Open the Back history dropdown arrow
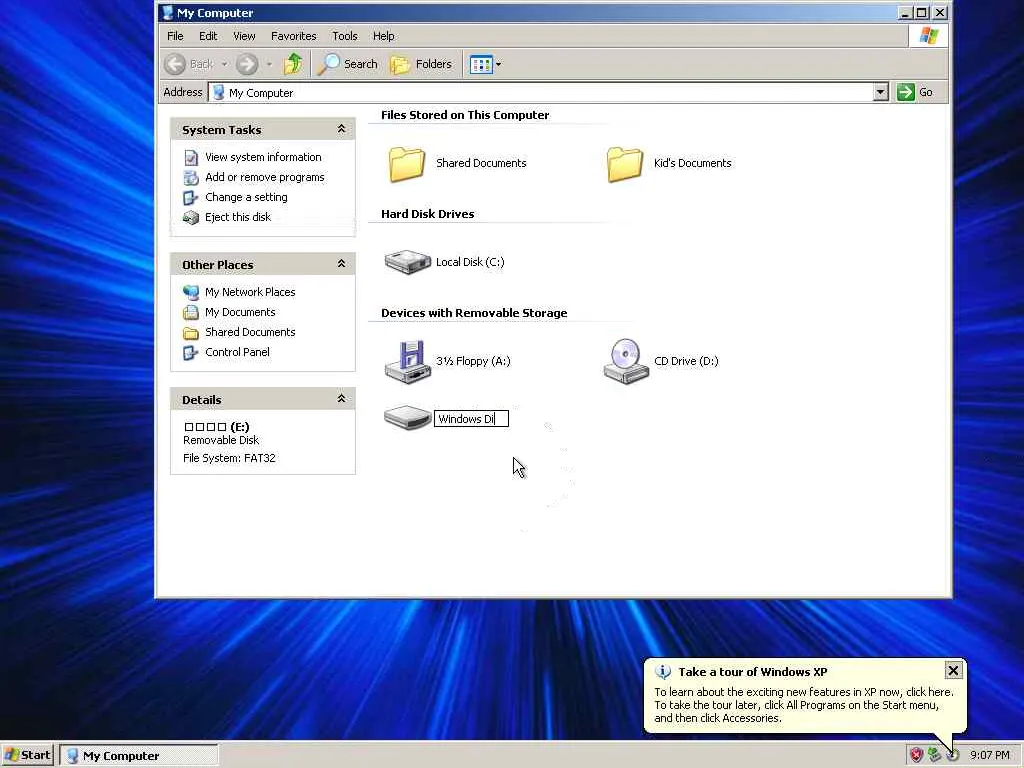Viewport: 1024px width, 768px height. coord(224,64)
